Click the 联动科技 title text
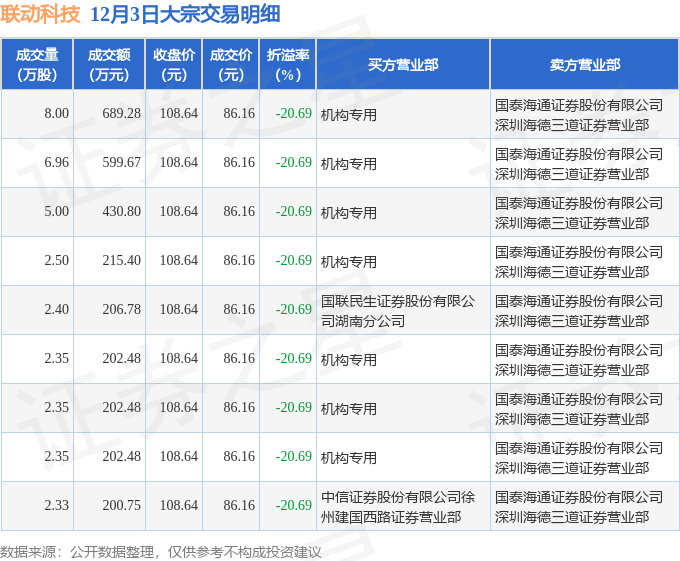 coord(40,14)
